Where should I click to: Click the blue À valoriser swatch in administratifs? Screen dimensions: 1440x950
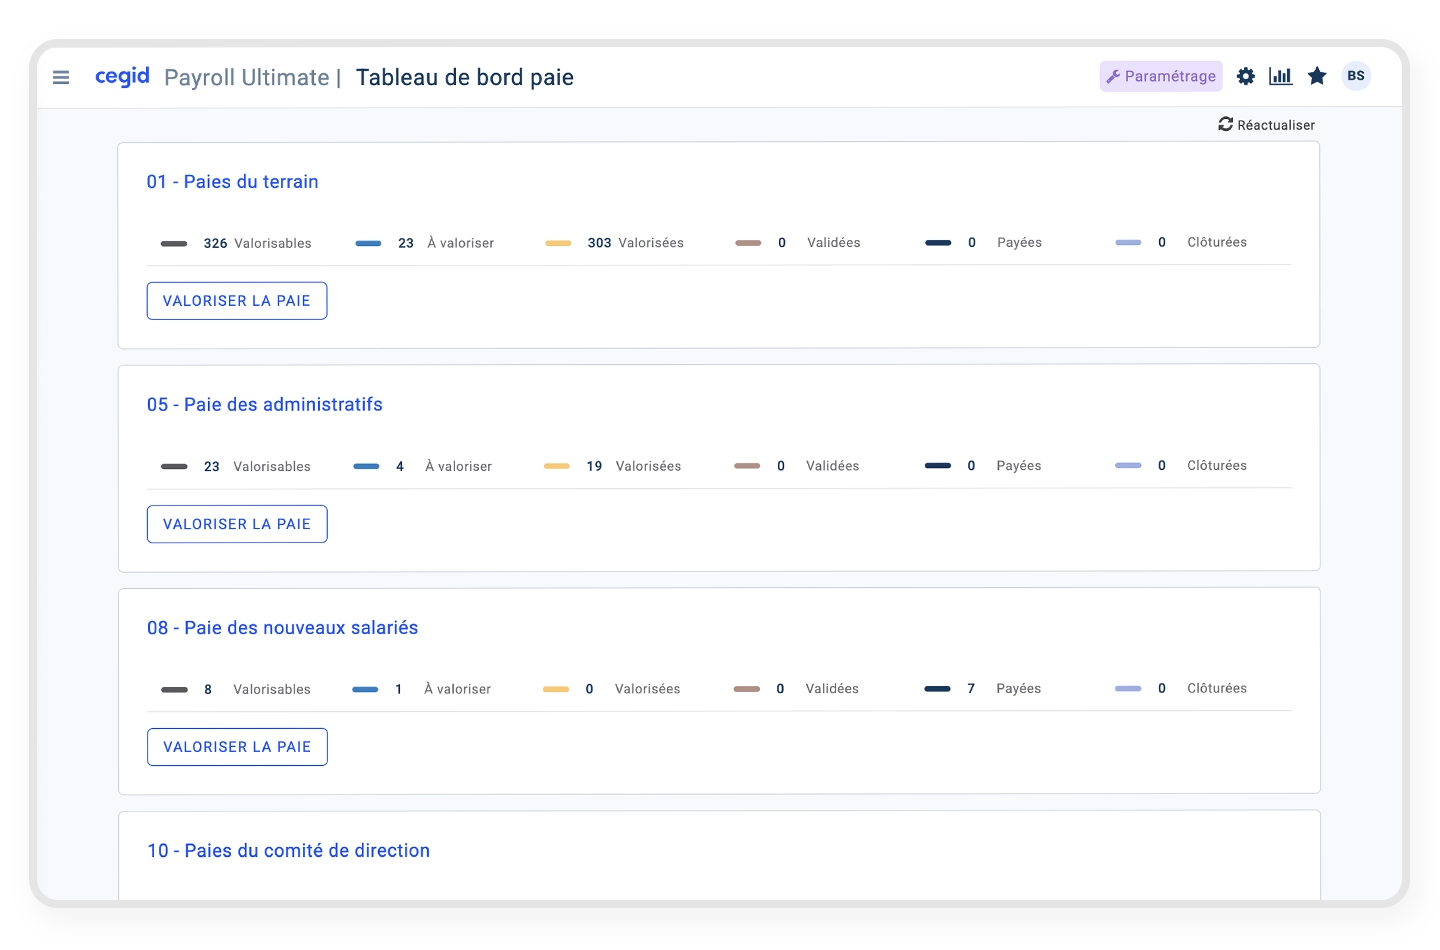tap(366, 466)
